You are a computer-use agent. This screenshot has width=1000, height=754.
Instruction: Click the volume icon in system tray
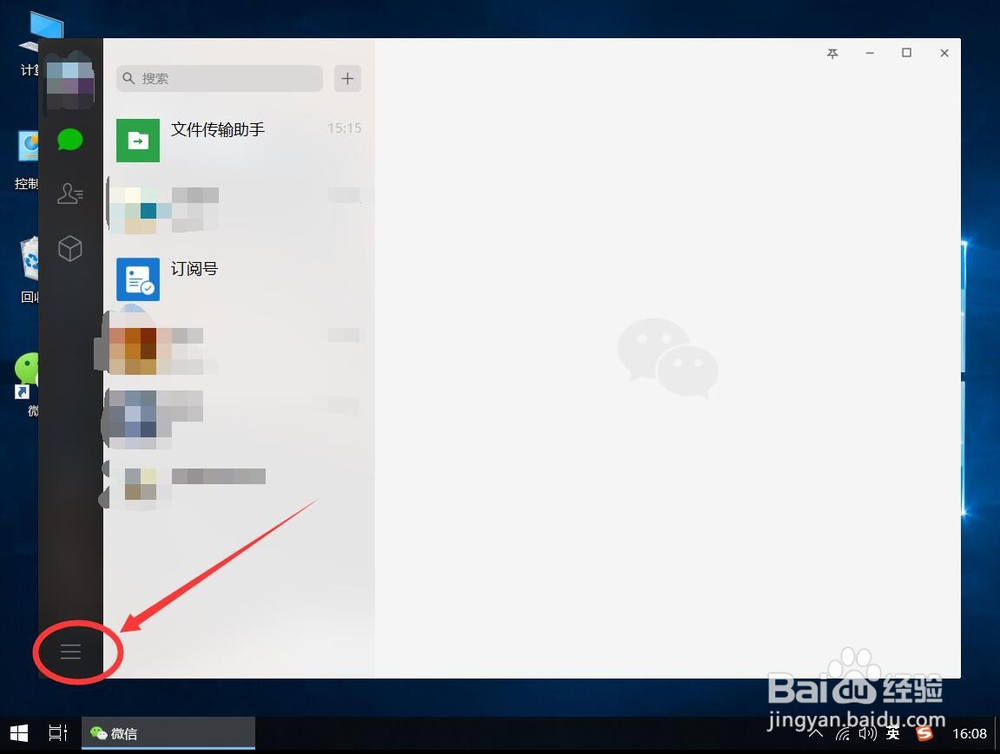[867, 734]
